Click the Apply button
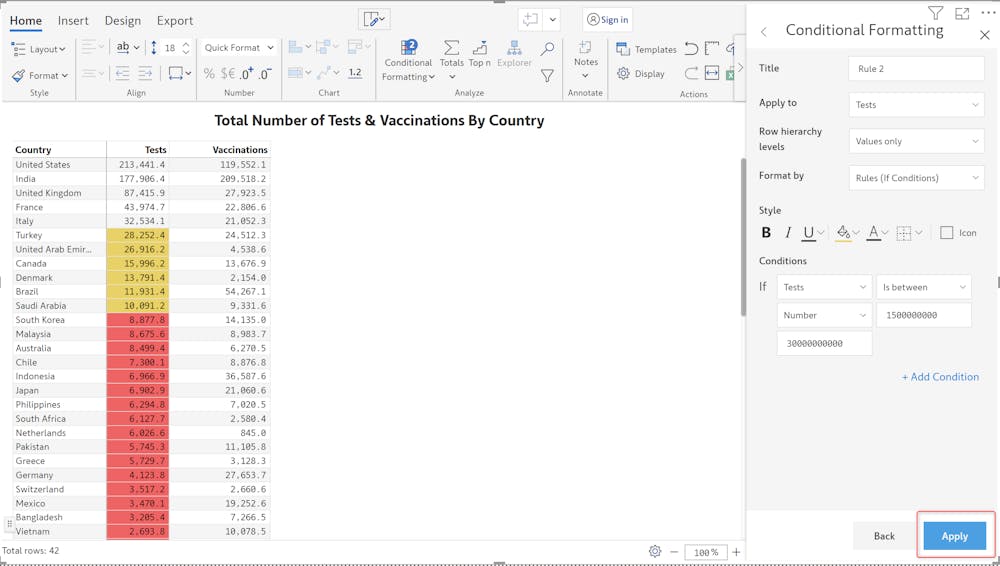1000x566 pixels. tap(954, 536)
